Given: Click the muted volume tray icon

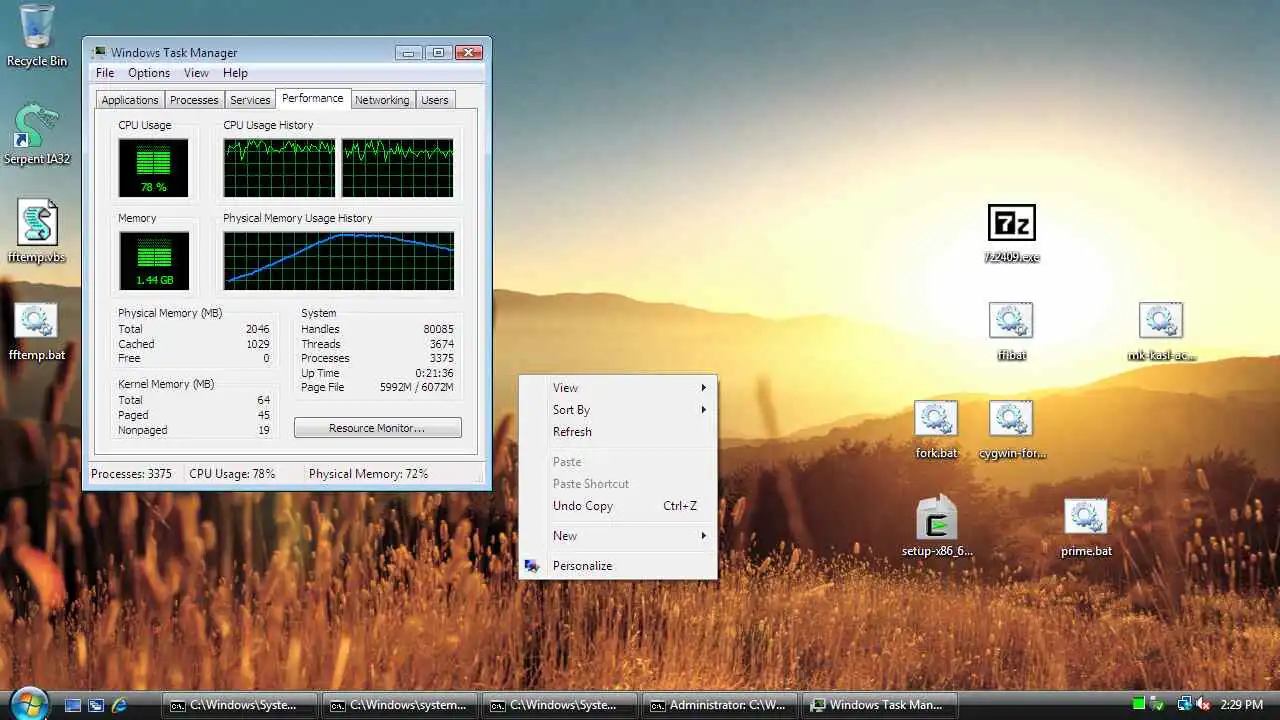Looking at the screenshot, I should point(1203,704).
